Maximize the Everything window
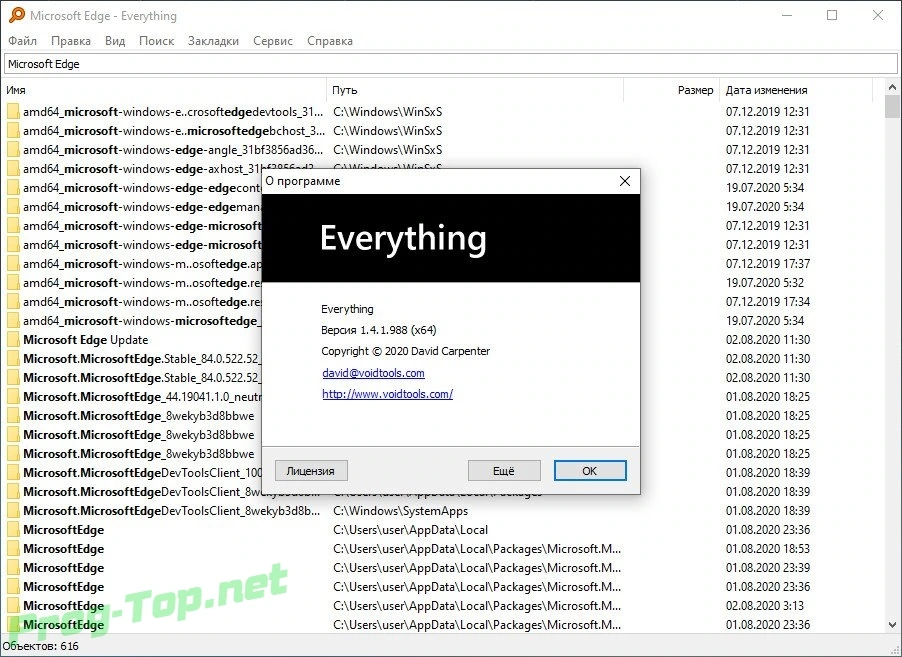The image size is (902, 657). 832,15
